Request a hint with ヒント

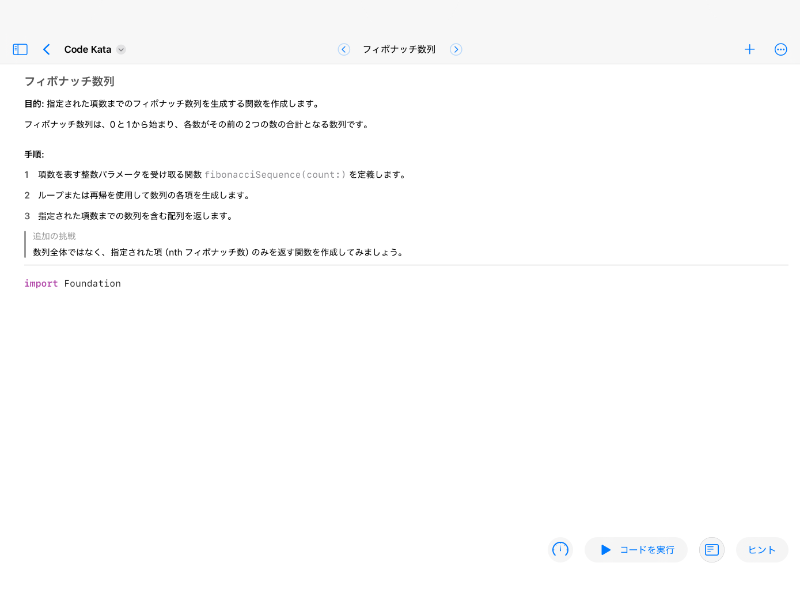pos(761,550)
